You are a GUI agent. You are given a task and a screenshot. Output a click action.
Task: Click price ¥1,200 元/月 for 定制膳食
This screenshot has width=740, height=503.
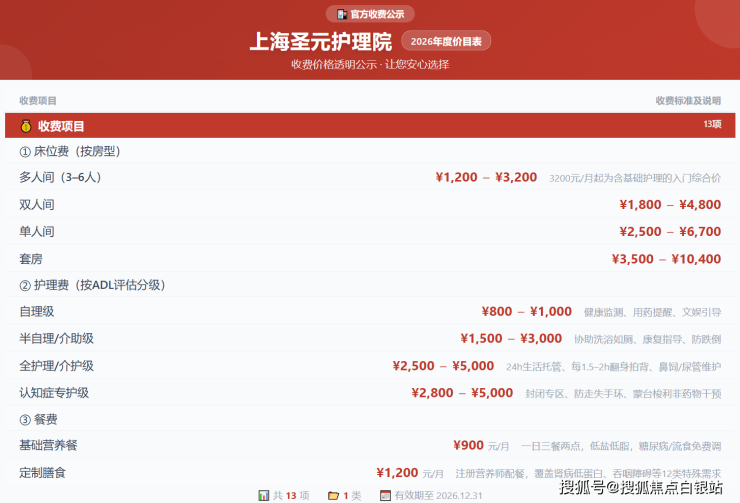(410, 472)
